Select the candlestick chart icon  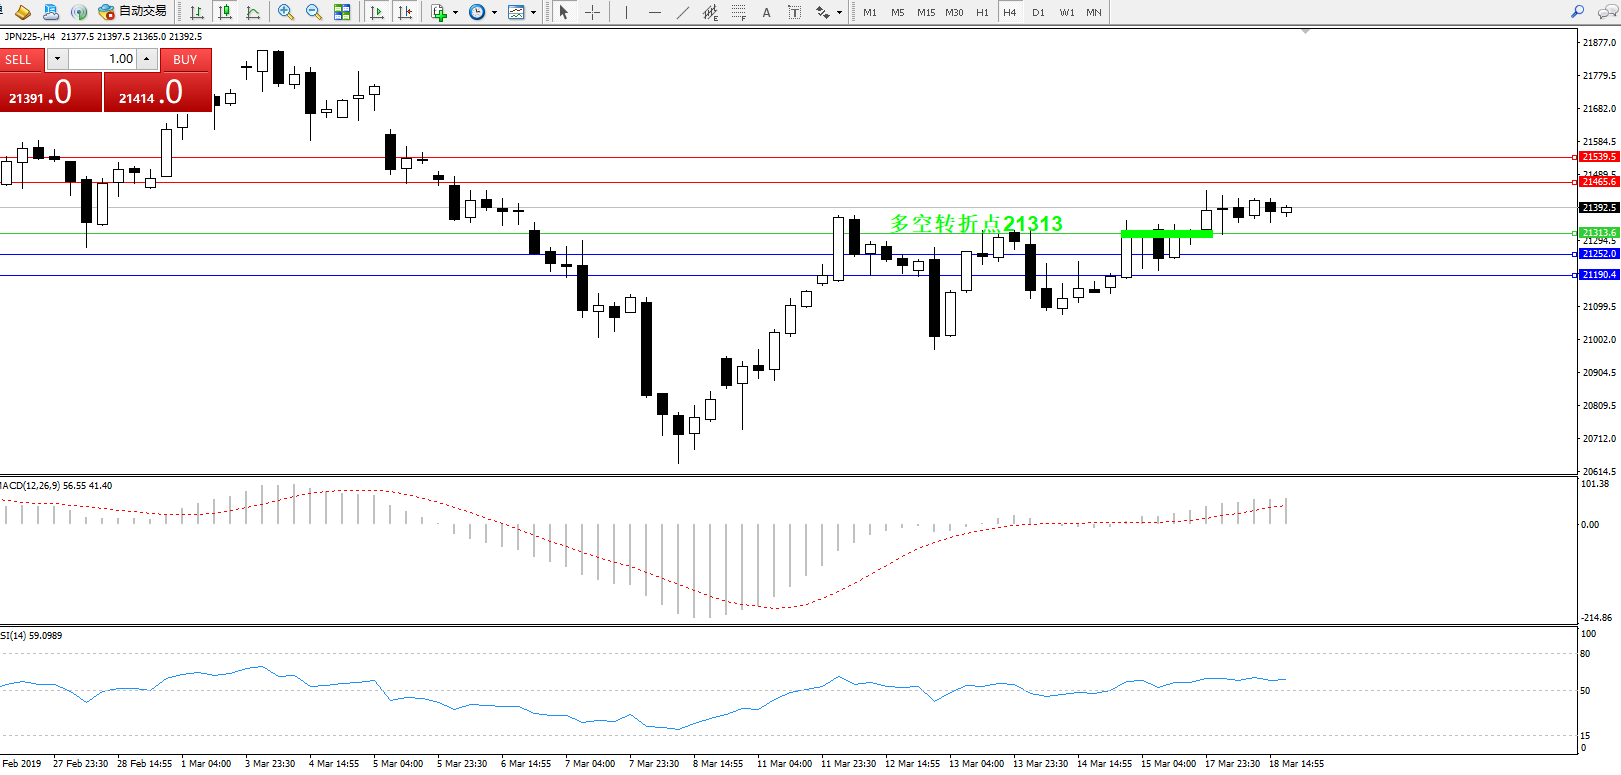pyautogui.click(x=225, y=12)
